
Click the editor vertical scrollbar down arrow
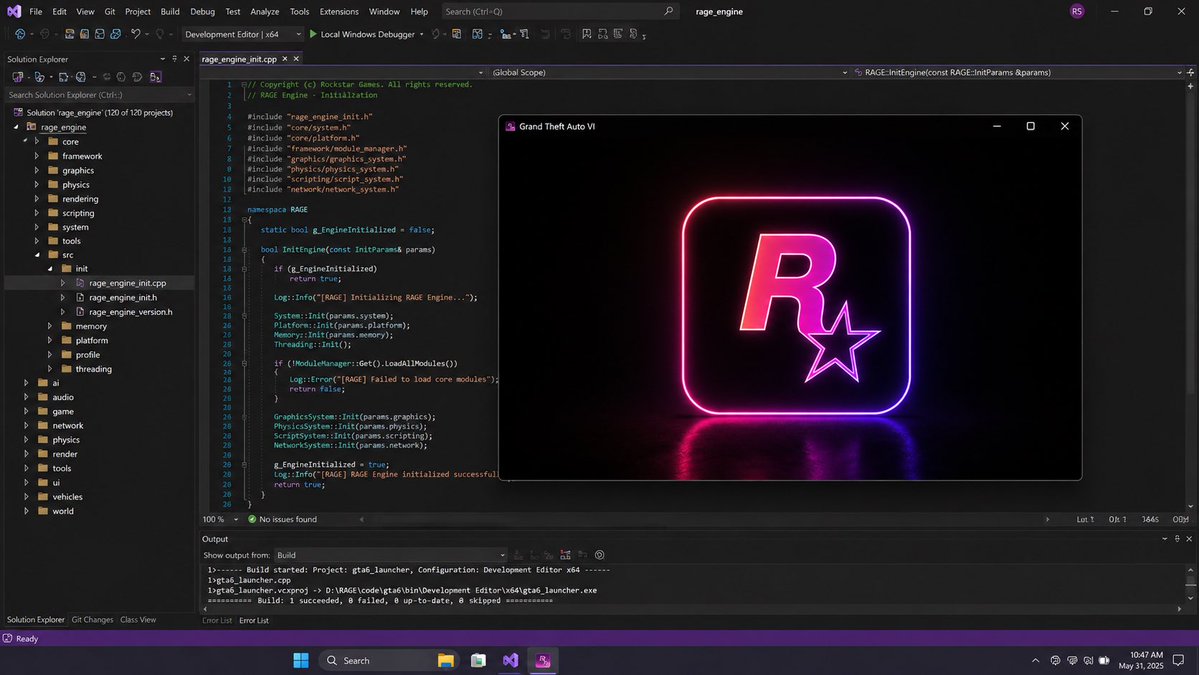pos(1191,506)
